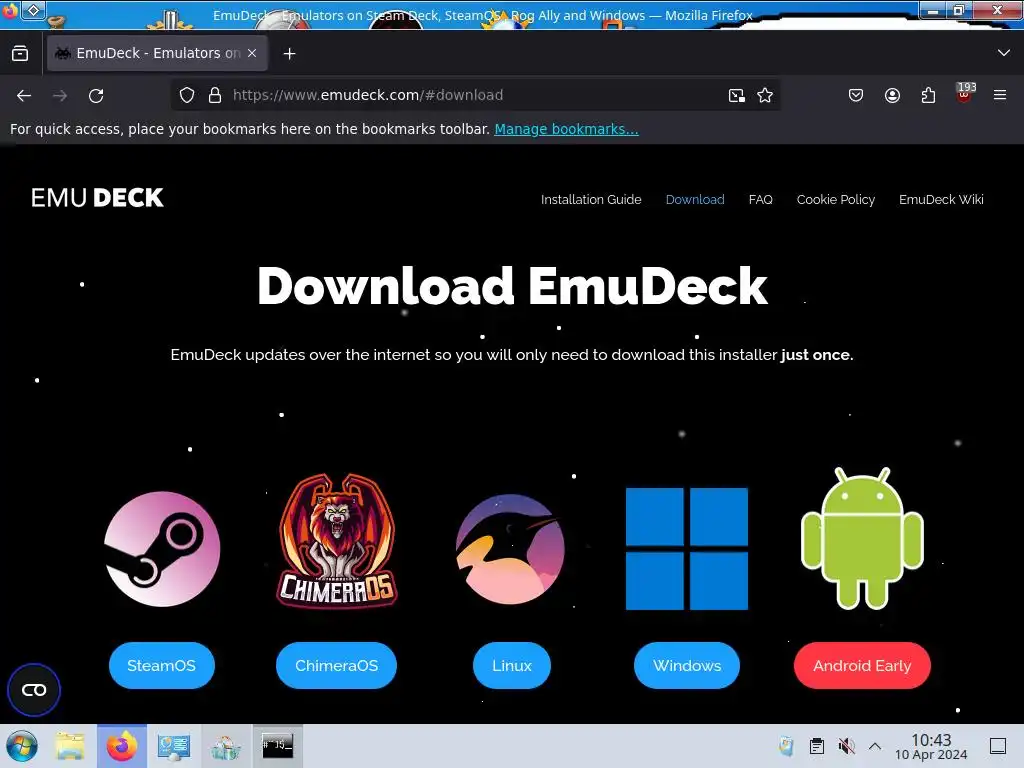1024x768 pixels.
Task: Open Firefox View icon beside the tabs
Action: (x=20, y=54)
